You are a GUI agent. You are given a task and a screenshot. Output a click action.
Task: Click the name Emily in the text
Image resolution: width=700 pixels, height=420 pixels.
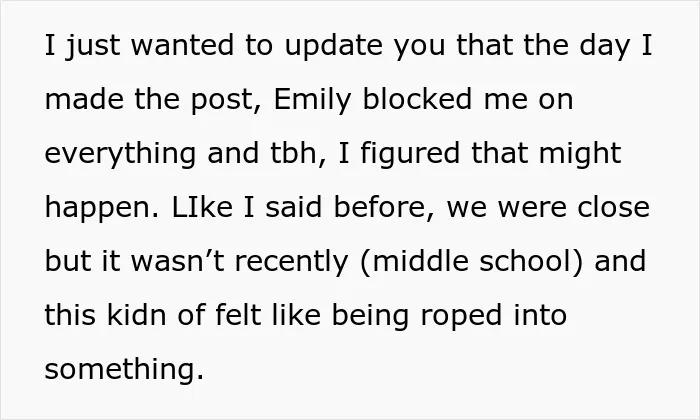coord(312,100)
